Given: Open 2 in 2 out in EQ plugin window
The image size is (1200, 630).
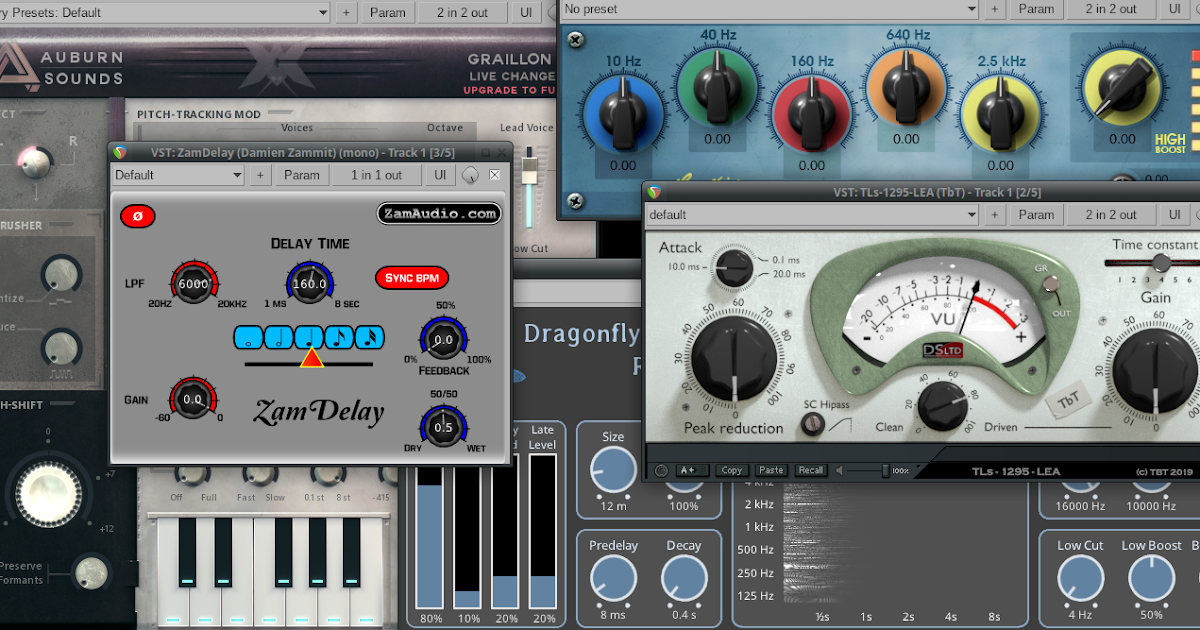Looking at the screenshot, I should click(1111, 10).
